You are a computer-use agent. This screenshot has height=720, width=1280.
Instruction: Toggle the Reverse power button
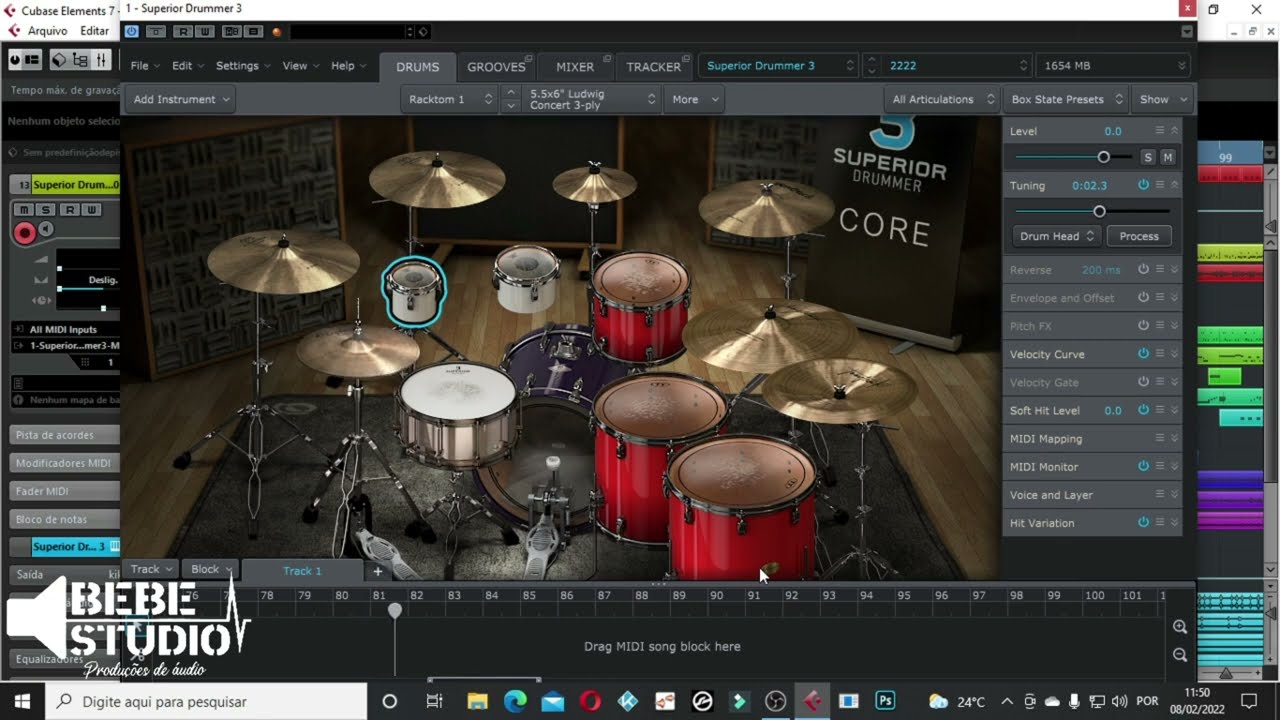pyautogui.click(x=1143, y=269)
